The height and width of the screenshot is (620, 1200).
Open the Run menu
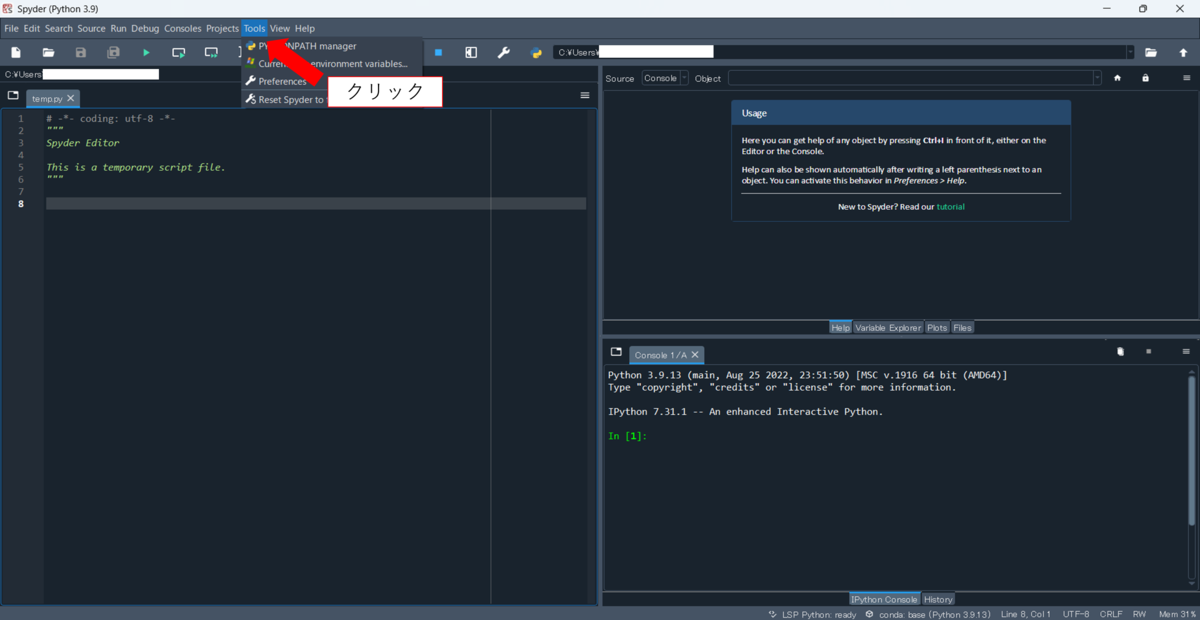click(x=118, y=29)
